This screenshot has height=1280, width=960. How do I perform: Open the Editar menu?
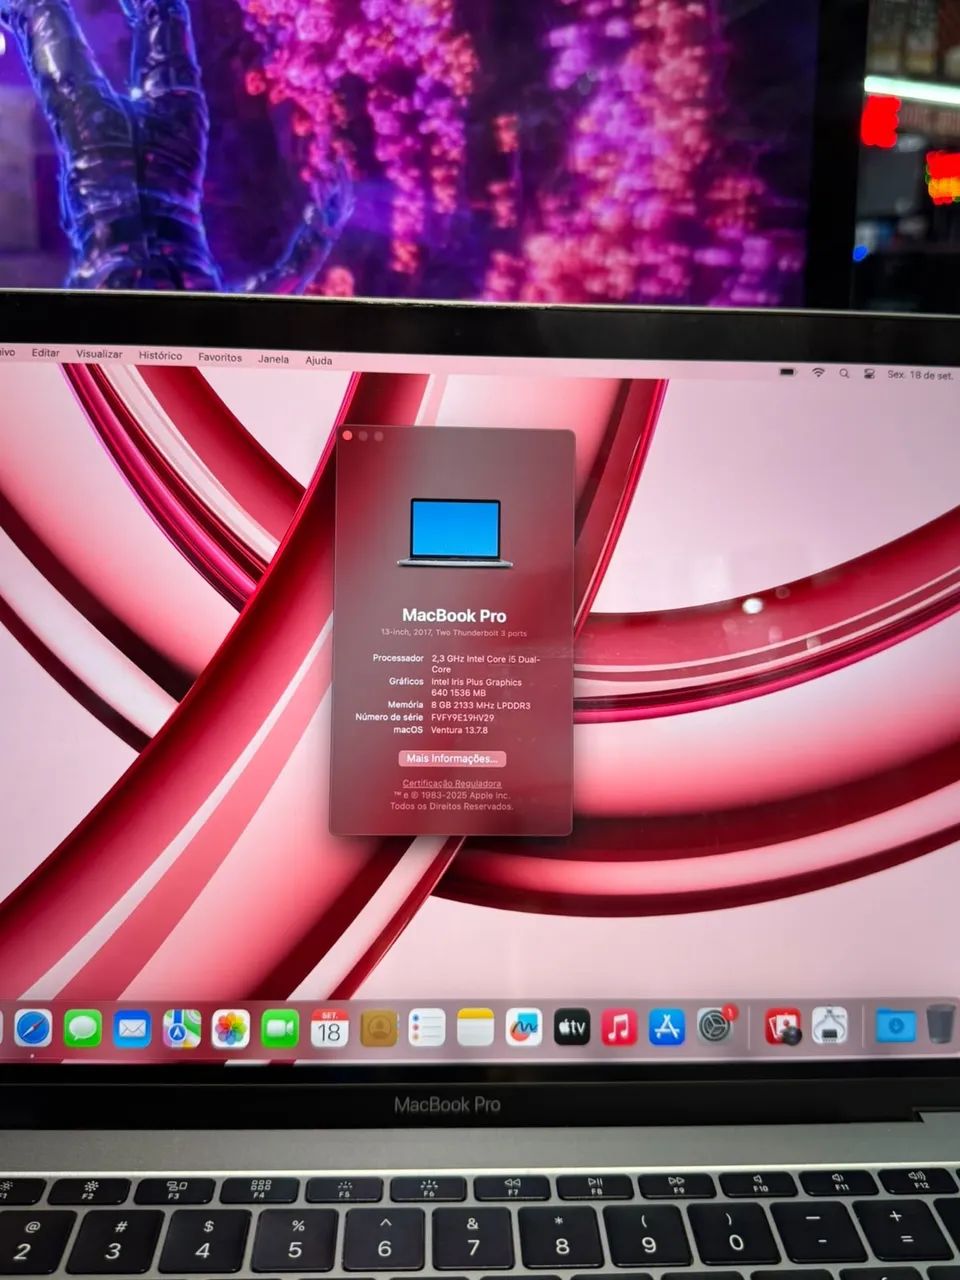[x=45, y=353]
